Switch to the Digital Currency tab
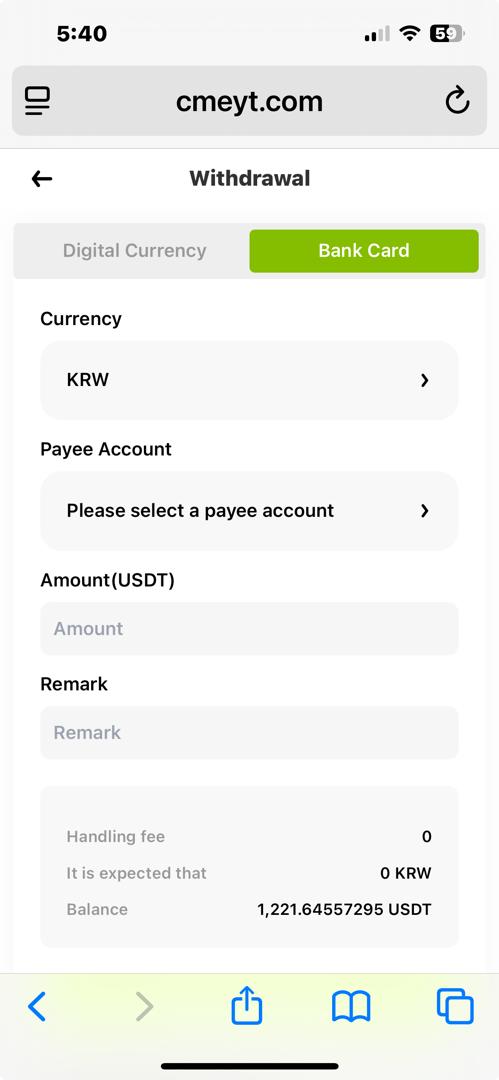499x1080 pixels. [134, 251]
